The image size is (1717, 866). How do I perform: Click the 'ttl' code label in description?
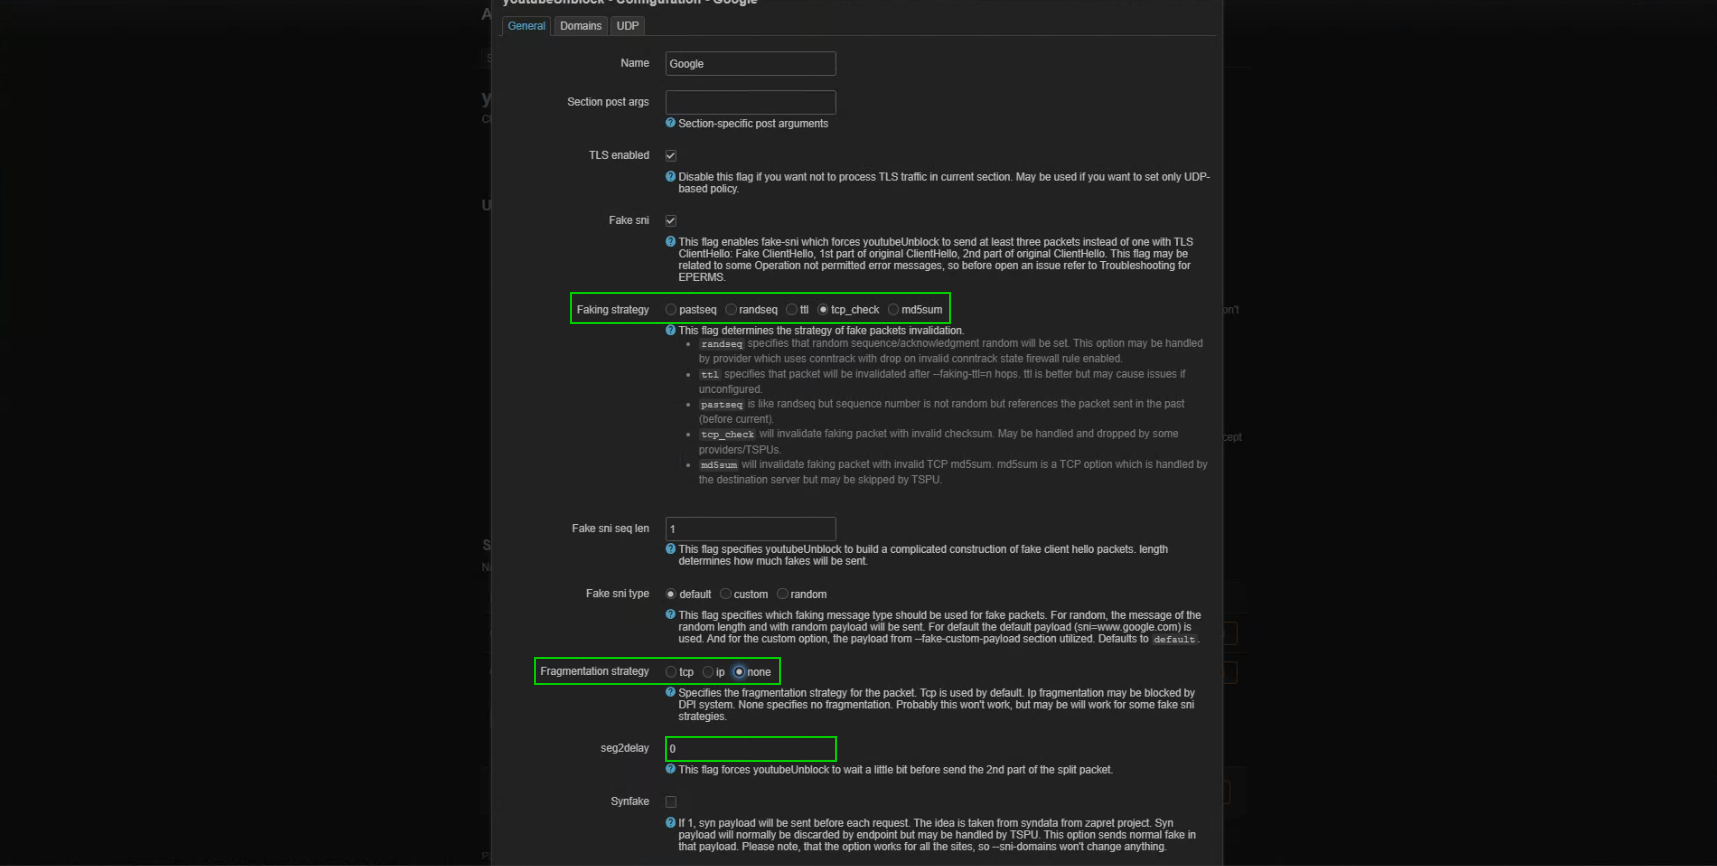[x=710, y=375]
